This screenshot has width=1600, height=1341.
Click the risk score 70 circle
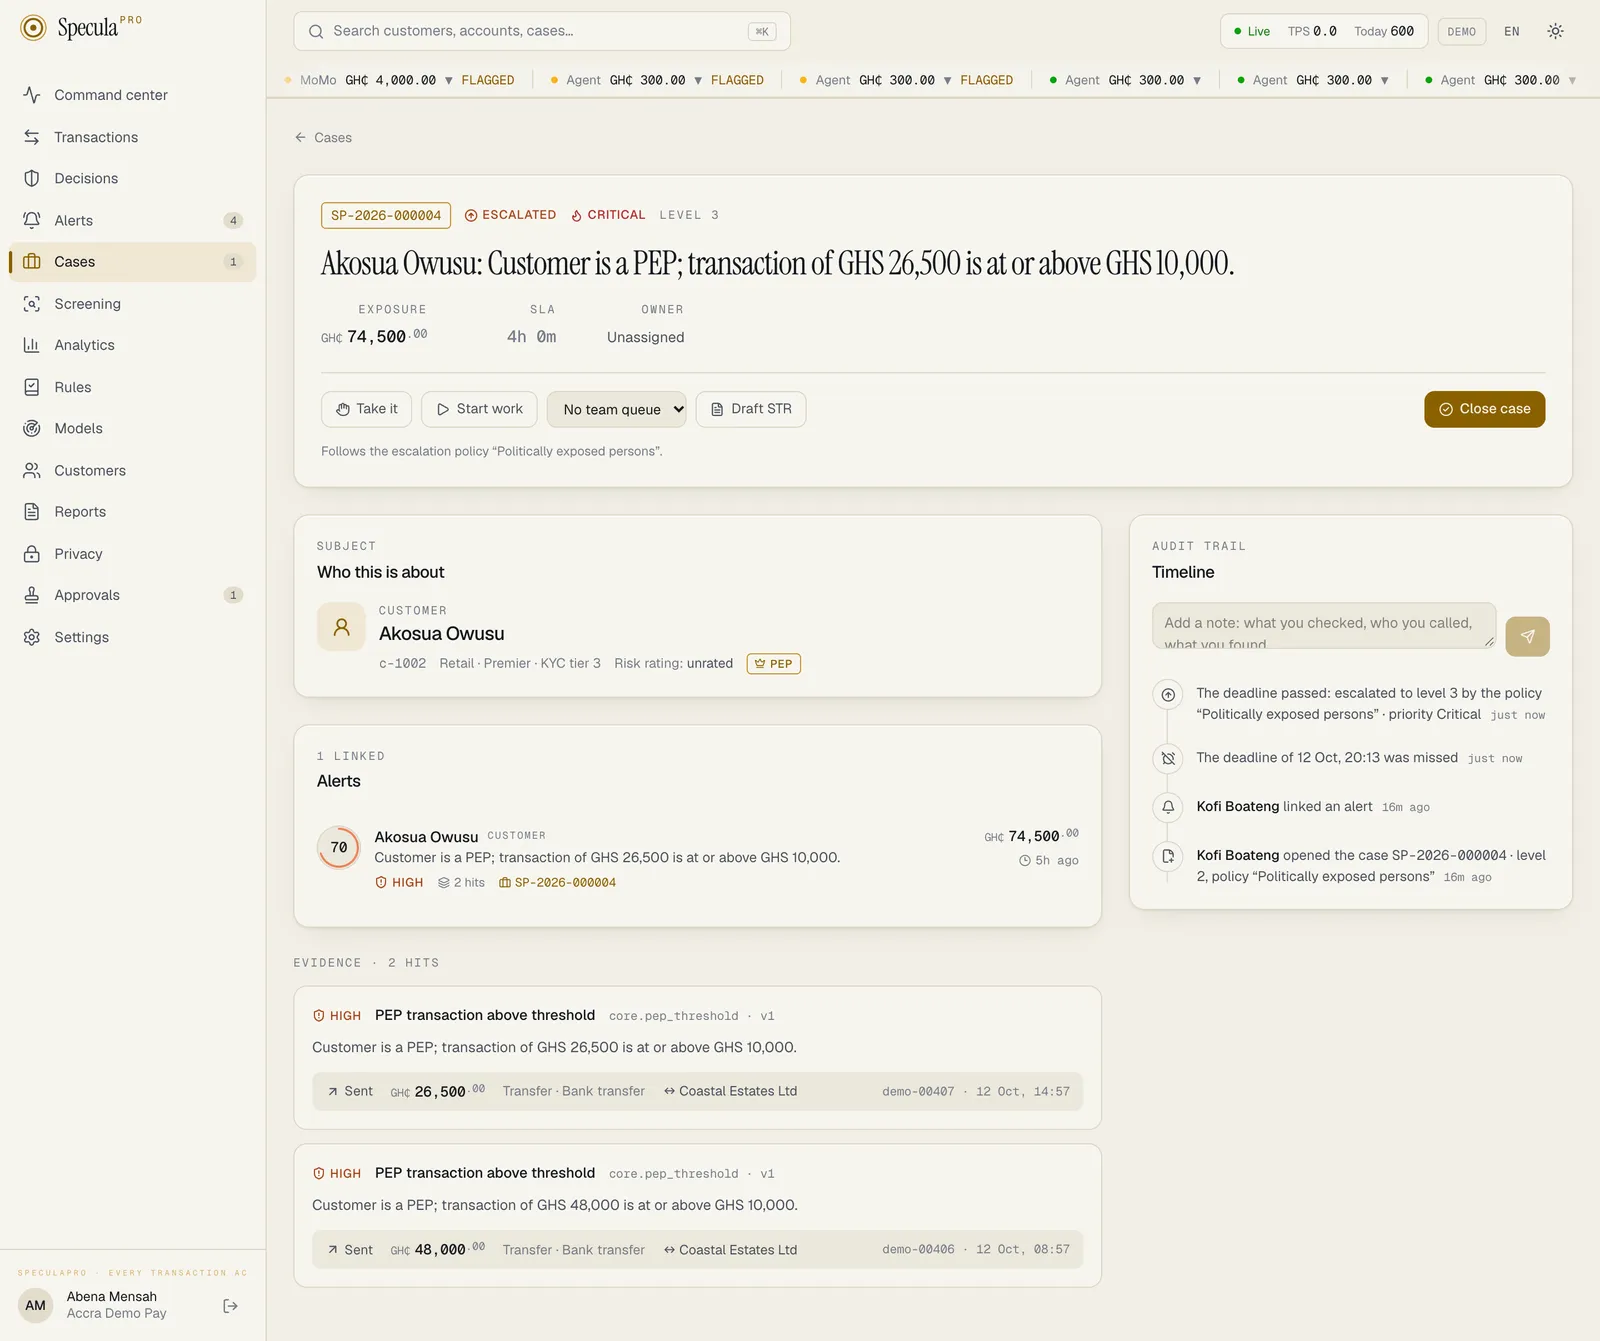coord(339,847)
